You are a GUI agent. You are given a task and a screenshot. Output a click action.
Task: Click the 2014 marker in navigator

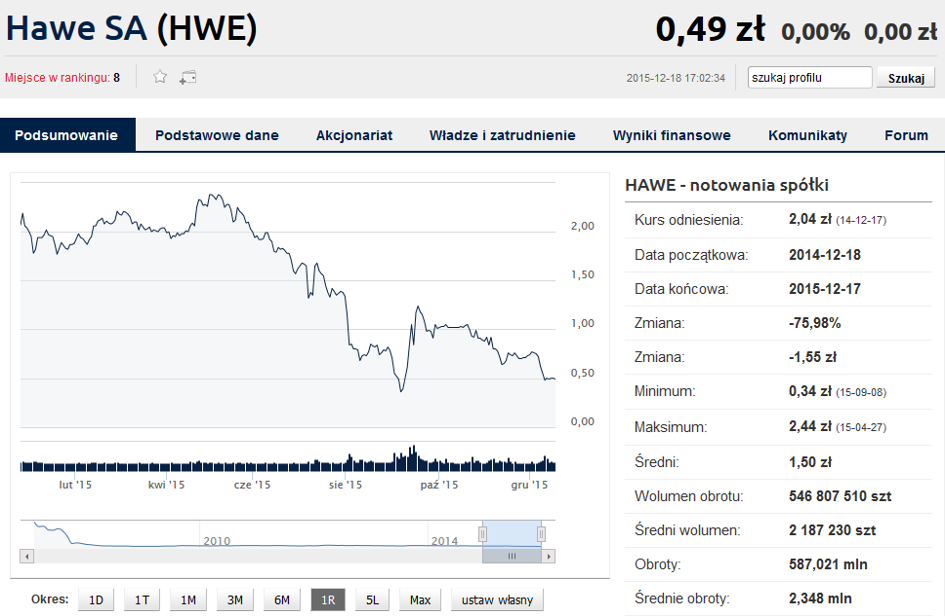[445, 541]
